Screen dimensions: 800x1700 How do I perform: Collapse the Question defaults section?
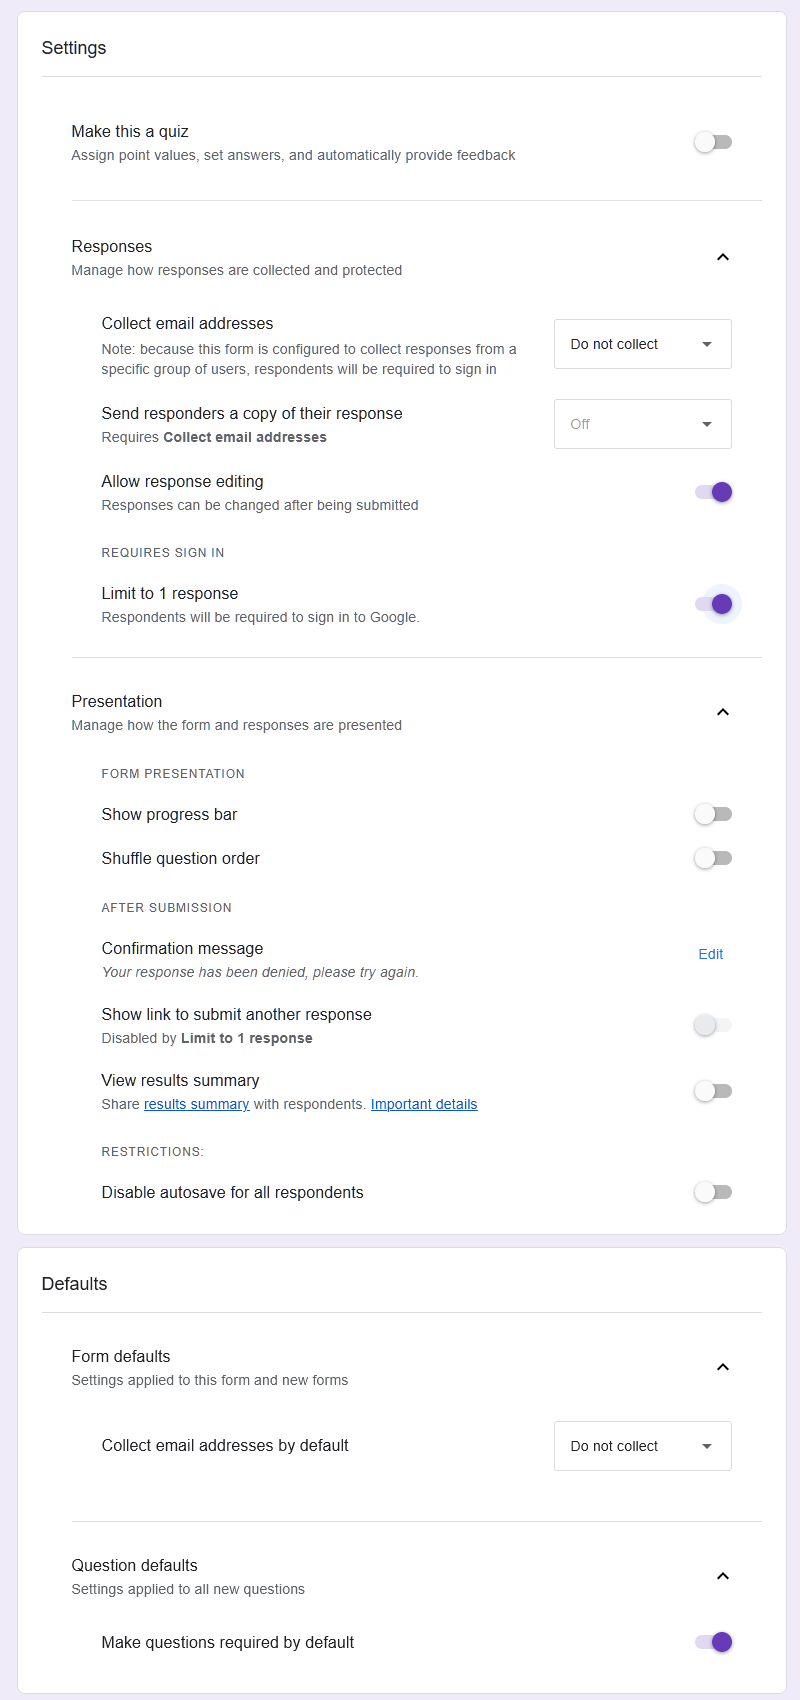(723, 1576)
